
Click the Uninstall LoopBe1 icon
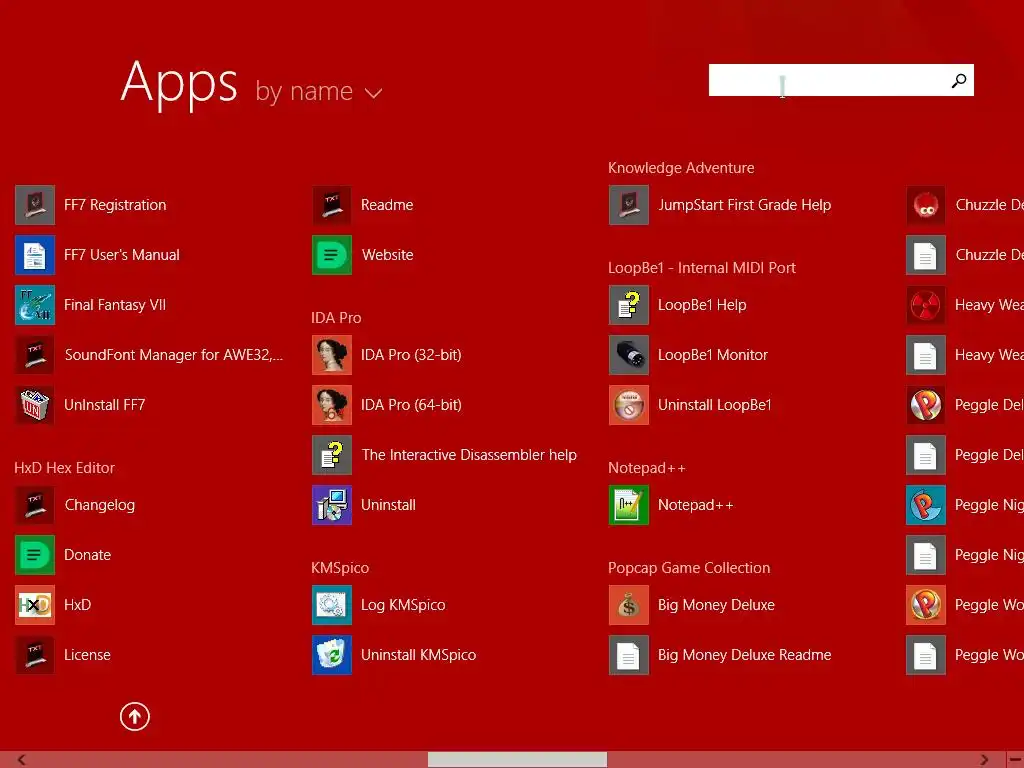tap(629, 405)
